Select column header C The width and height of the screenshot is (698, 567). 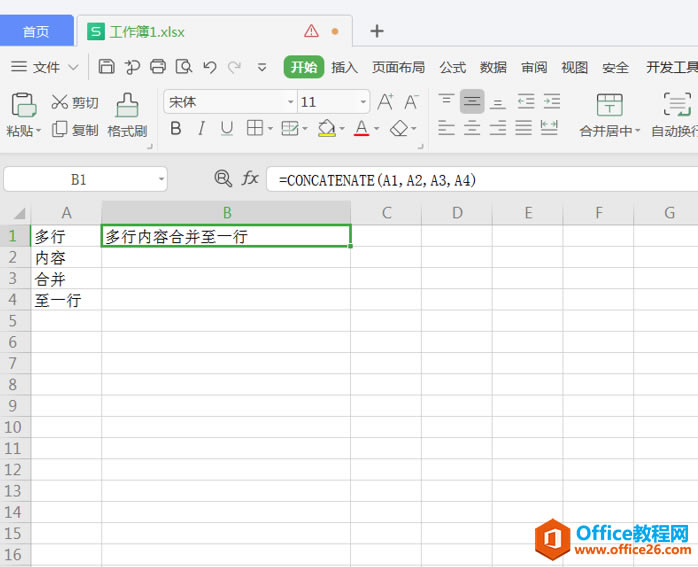(386, 213)
